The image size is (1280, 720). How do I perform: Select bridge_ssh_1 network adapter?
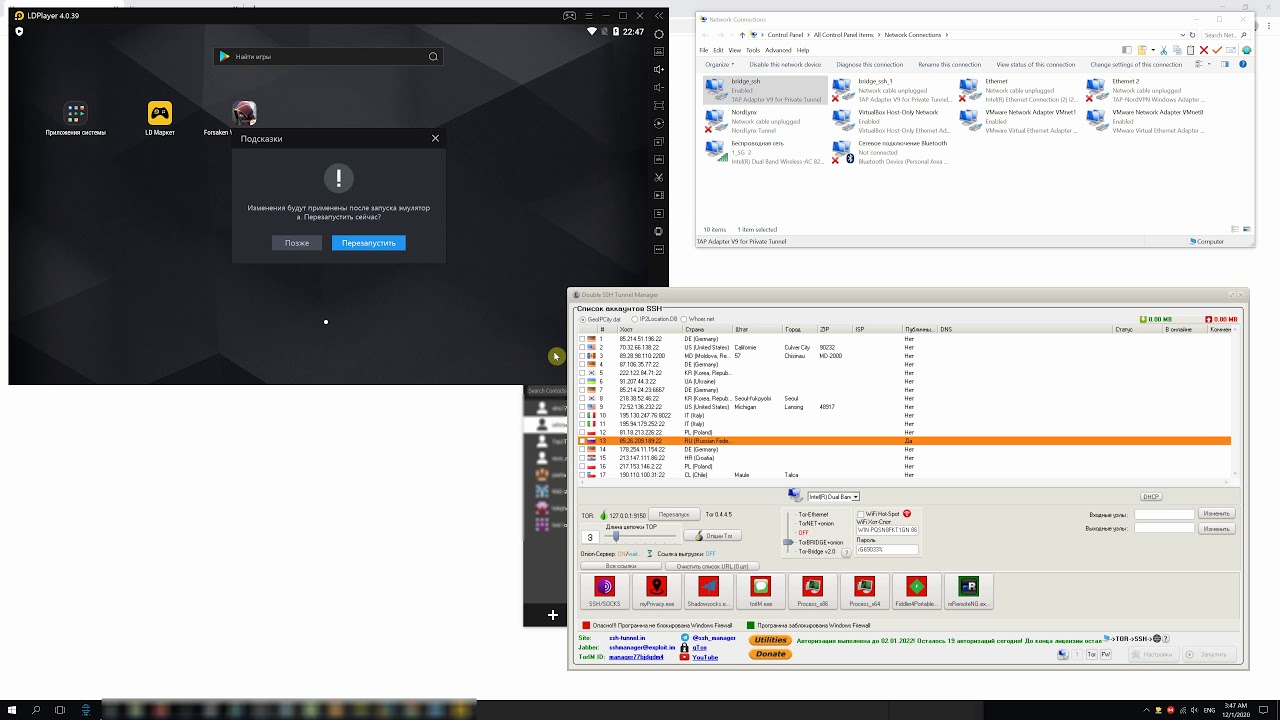pos(893,90)
